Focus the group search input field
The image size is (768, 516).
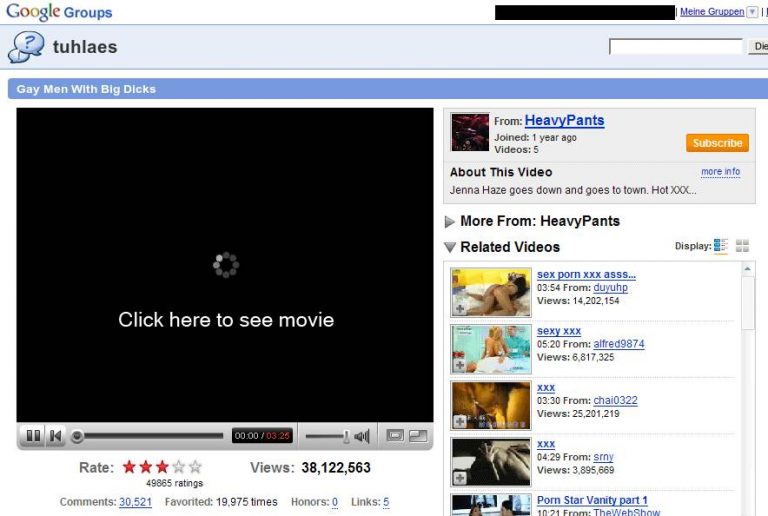coord(675,47)
